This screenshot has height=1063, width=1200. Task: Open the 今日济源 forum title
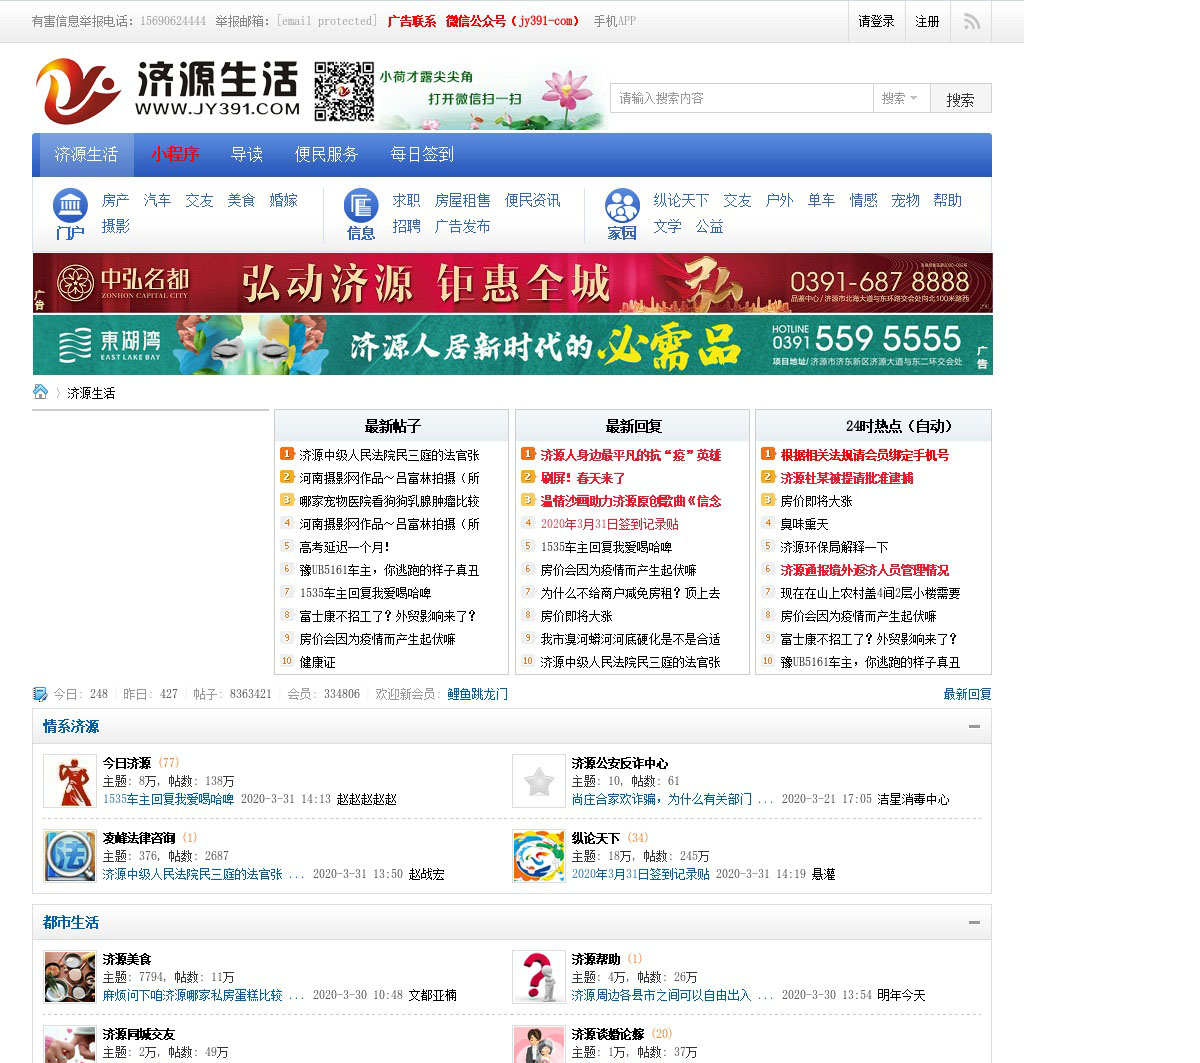(127, 763)
